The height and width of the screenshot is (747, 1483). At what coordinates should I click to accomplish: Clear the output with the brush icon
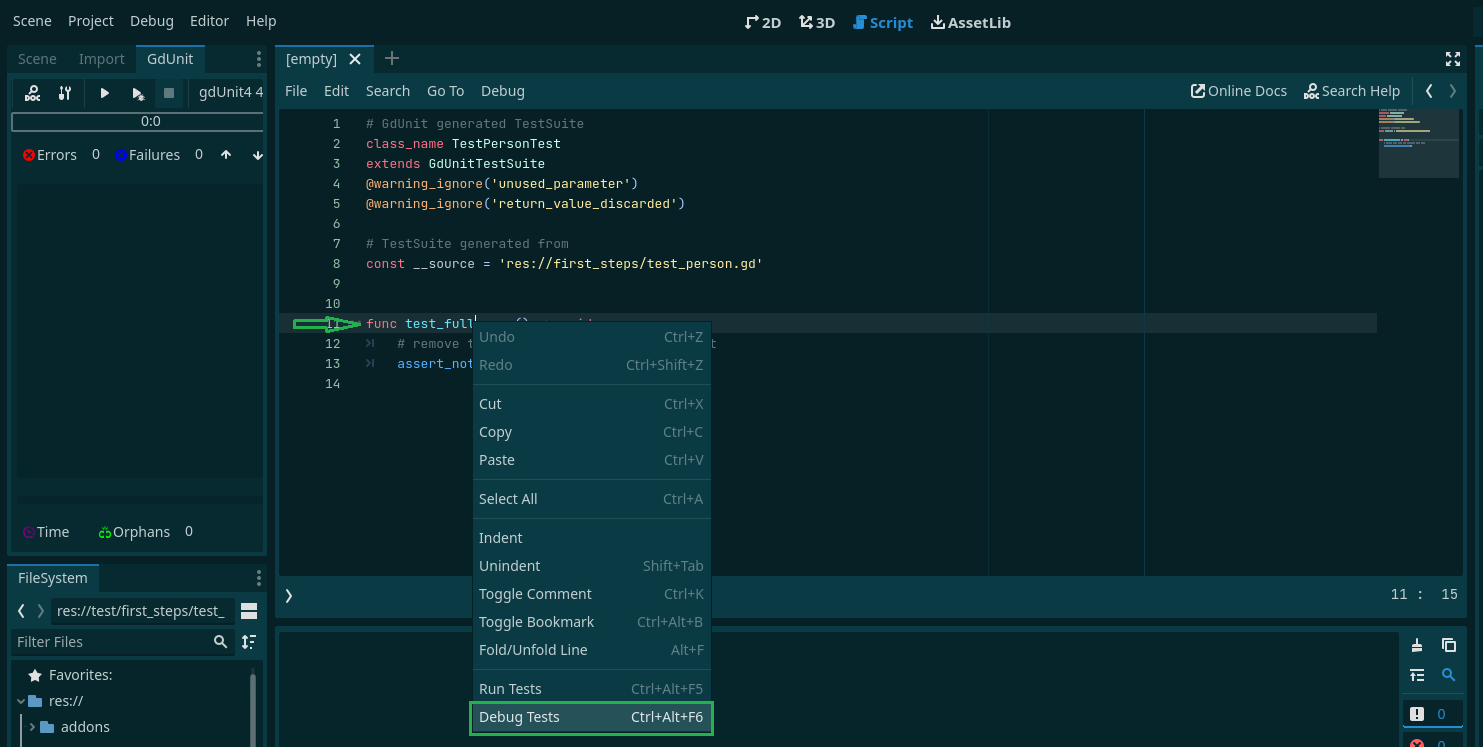click(1418, 645)
